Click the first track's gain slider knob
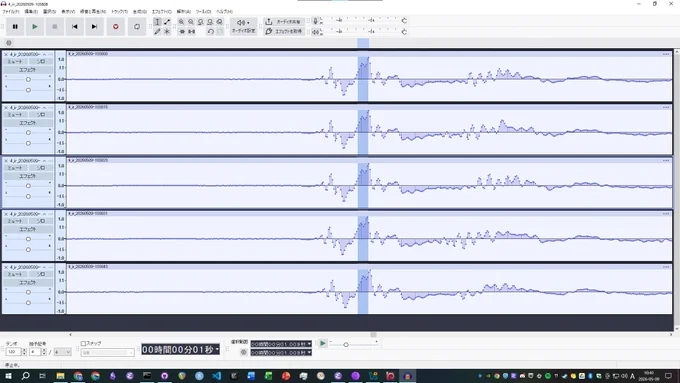The width and height of the screenshot is (680, 383). point(28,79)
